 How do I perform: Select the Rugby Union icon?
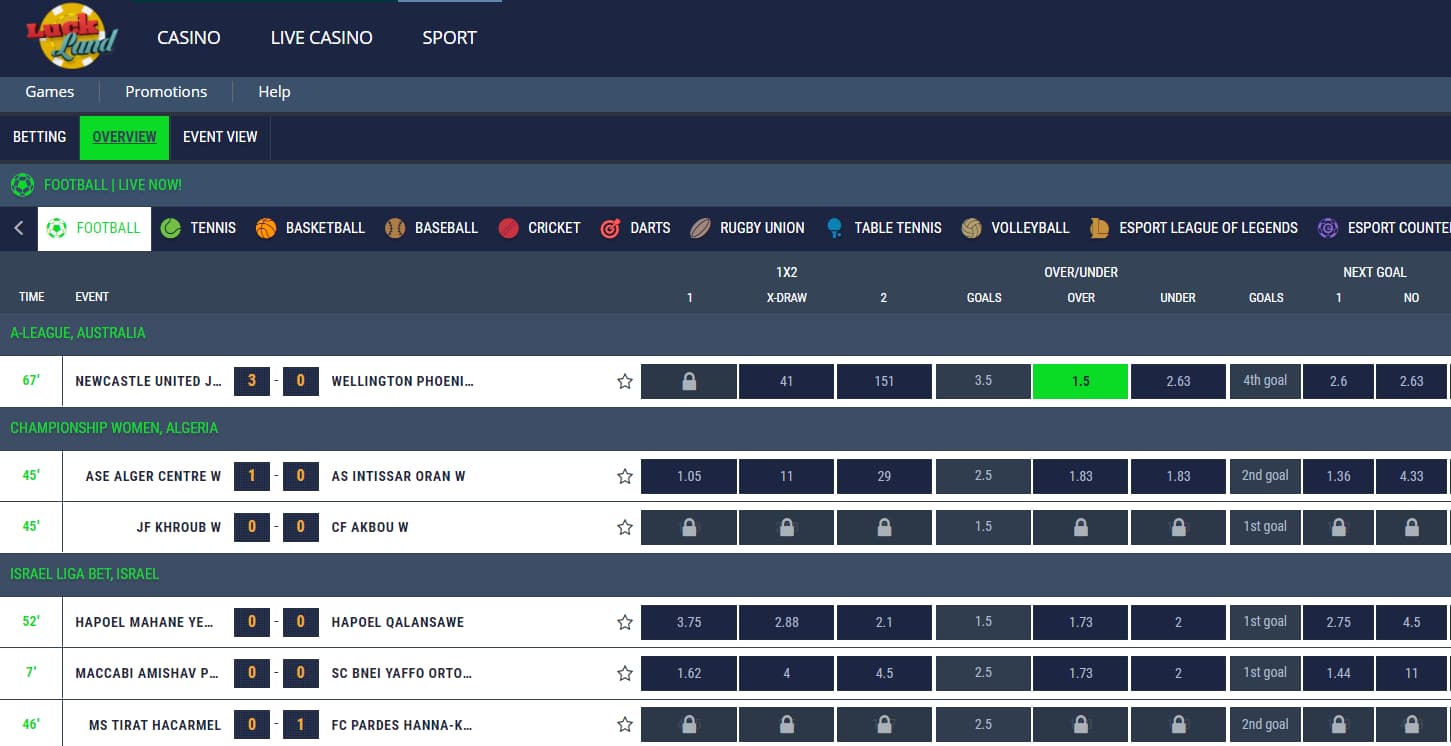click(700, 228)
